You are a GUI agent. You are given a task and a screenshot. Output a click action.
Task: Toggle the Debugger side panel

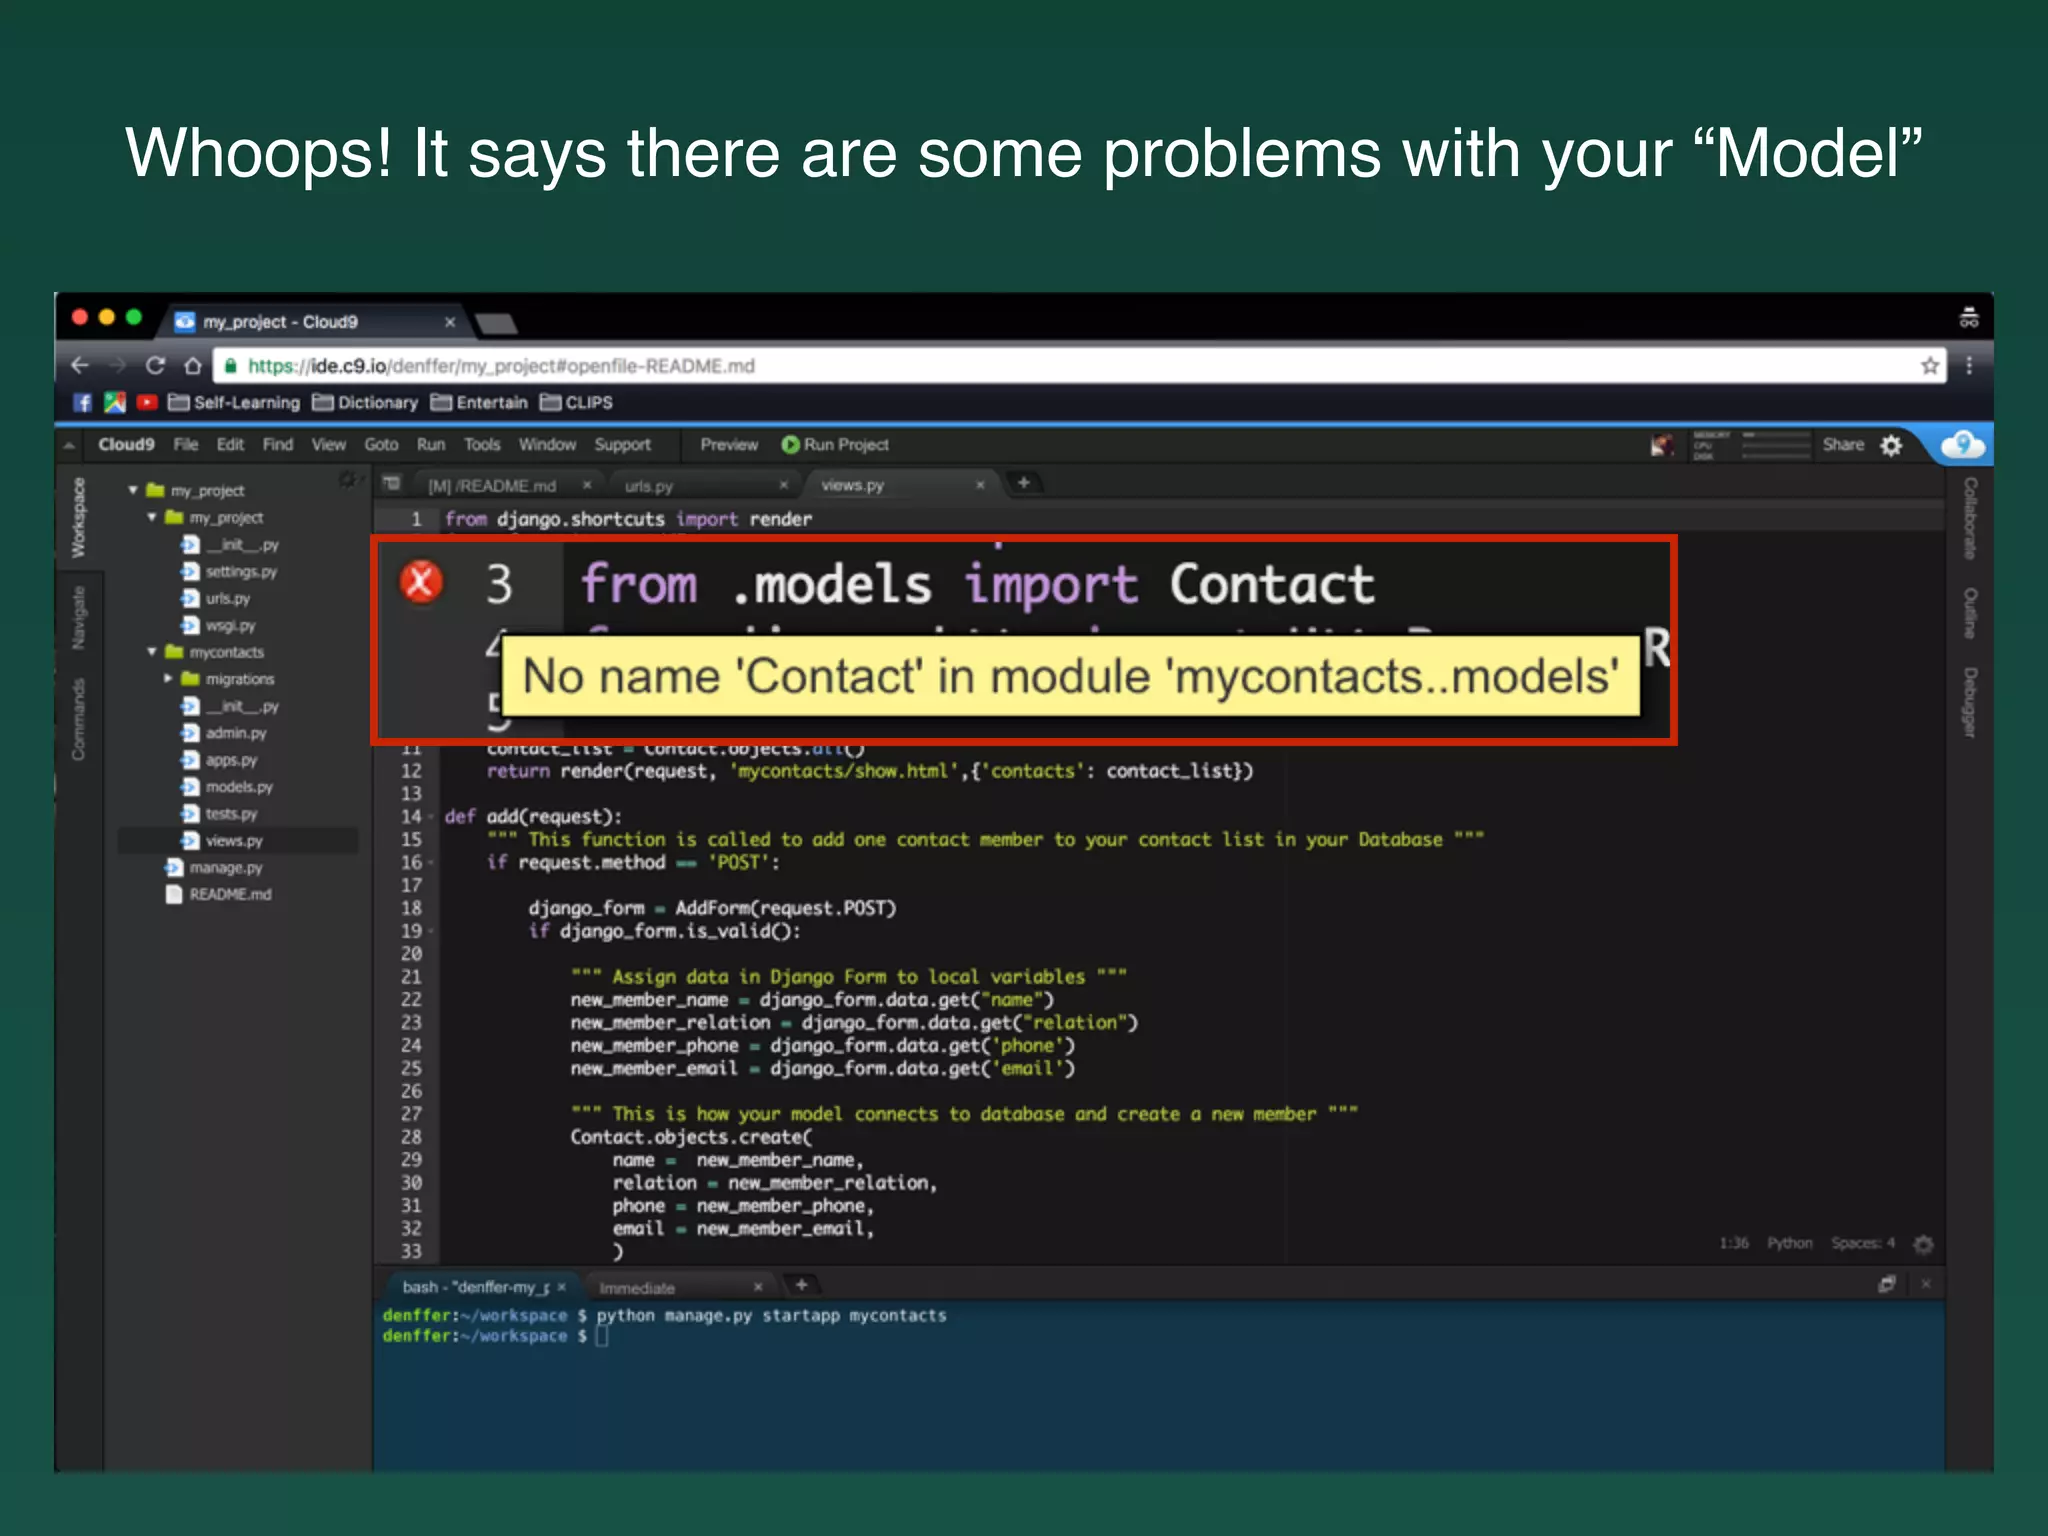[1970, 702]
